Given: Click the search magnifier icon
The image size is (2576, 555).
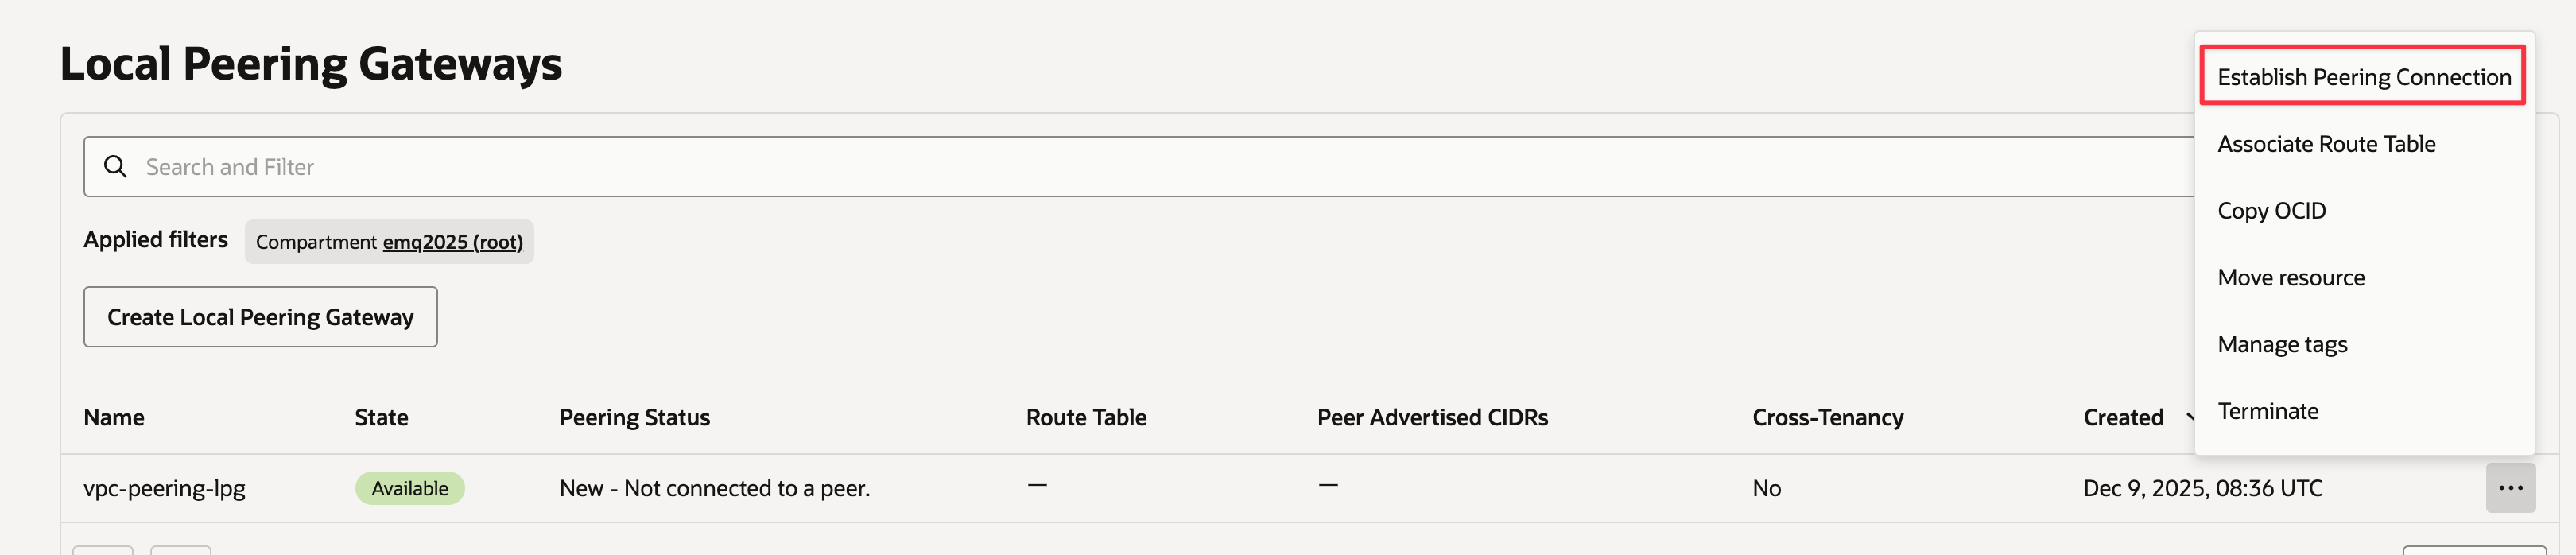Looking at the screenshot, I should coord(117,166).
